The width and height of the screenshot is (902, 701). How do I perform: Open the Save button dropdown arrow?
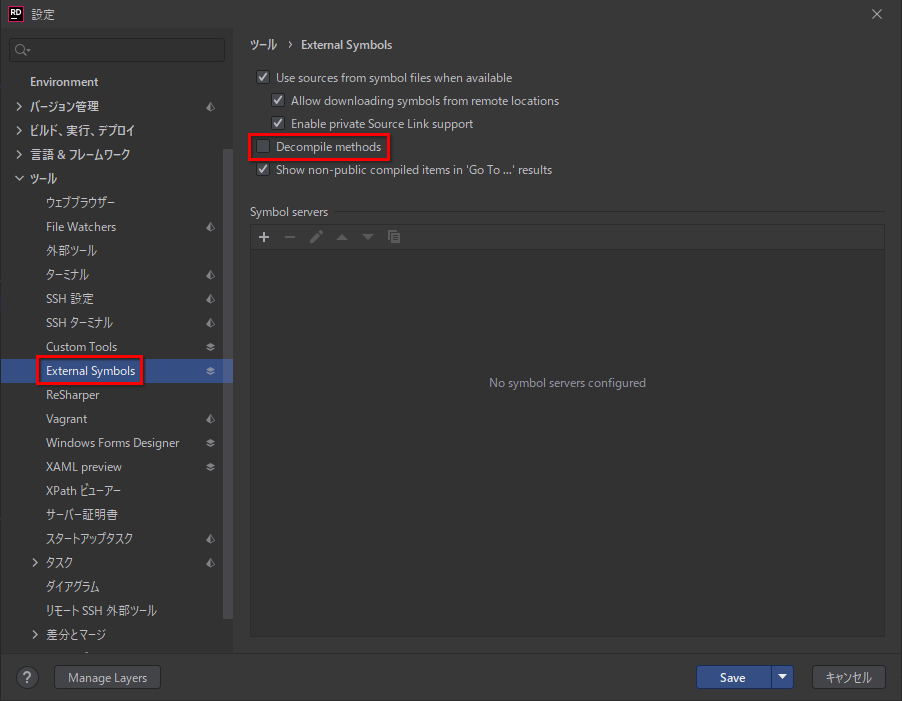coord(782,677)
